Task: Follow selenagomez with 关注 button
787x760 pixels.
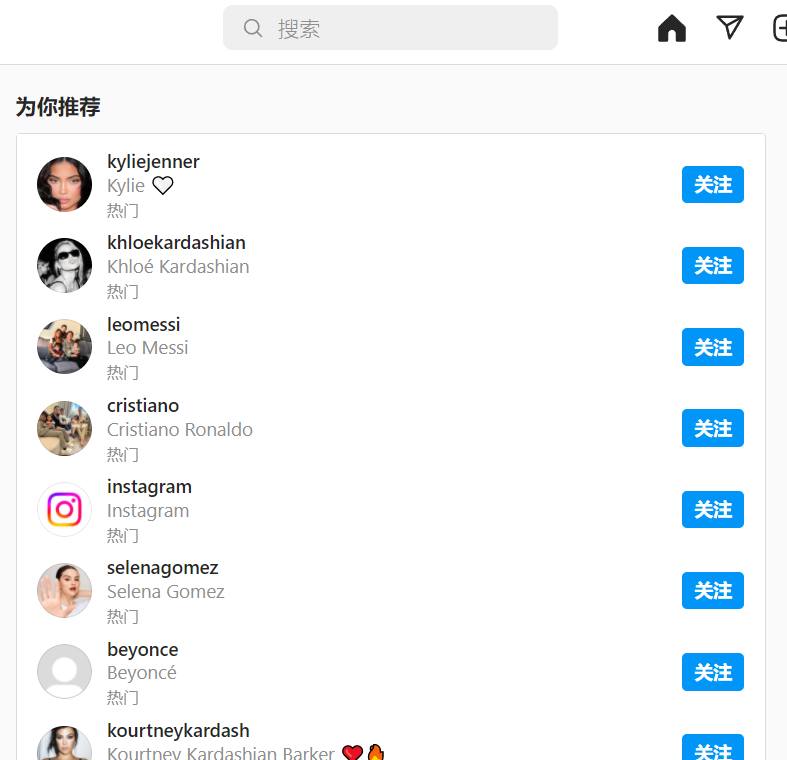Action: pyautogui.click(x=712, y=590)
